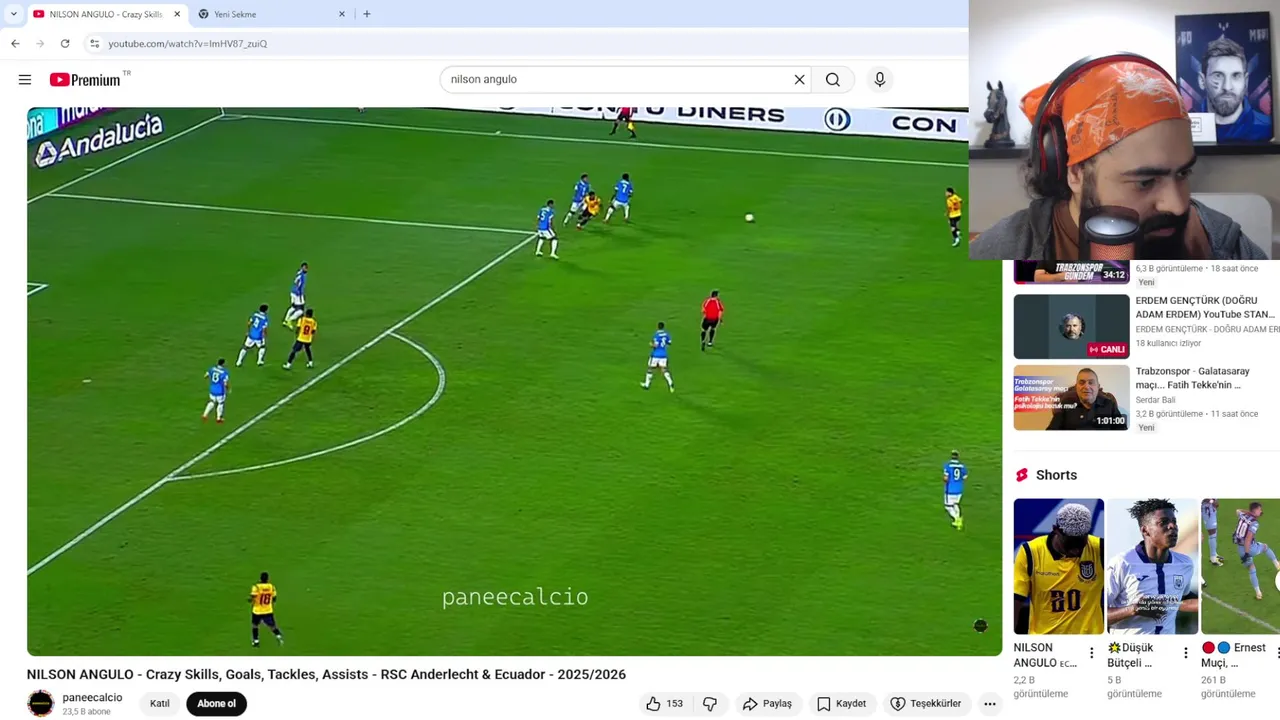Reload the page
Image resolution: width=1280 pixels, height=720 pixels.
click(65, 43)
